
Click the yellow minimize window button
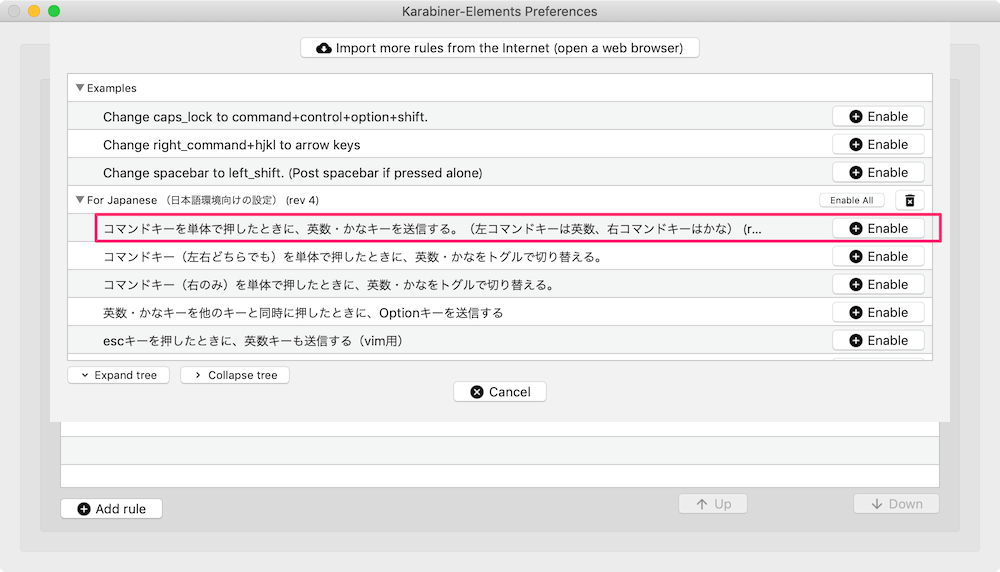coord(34,11)
